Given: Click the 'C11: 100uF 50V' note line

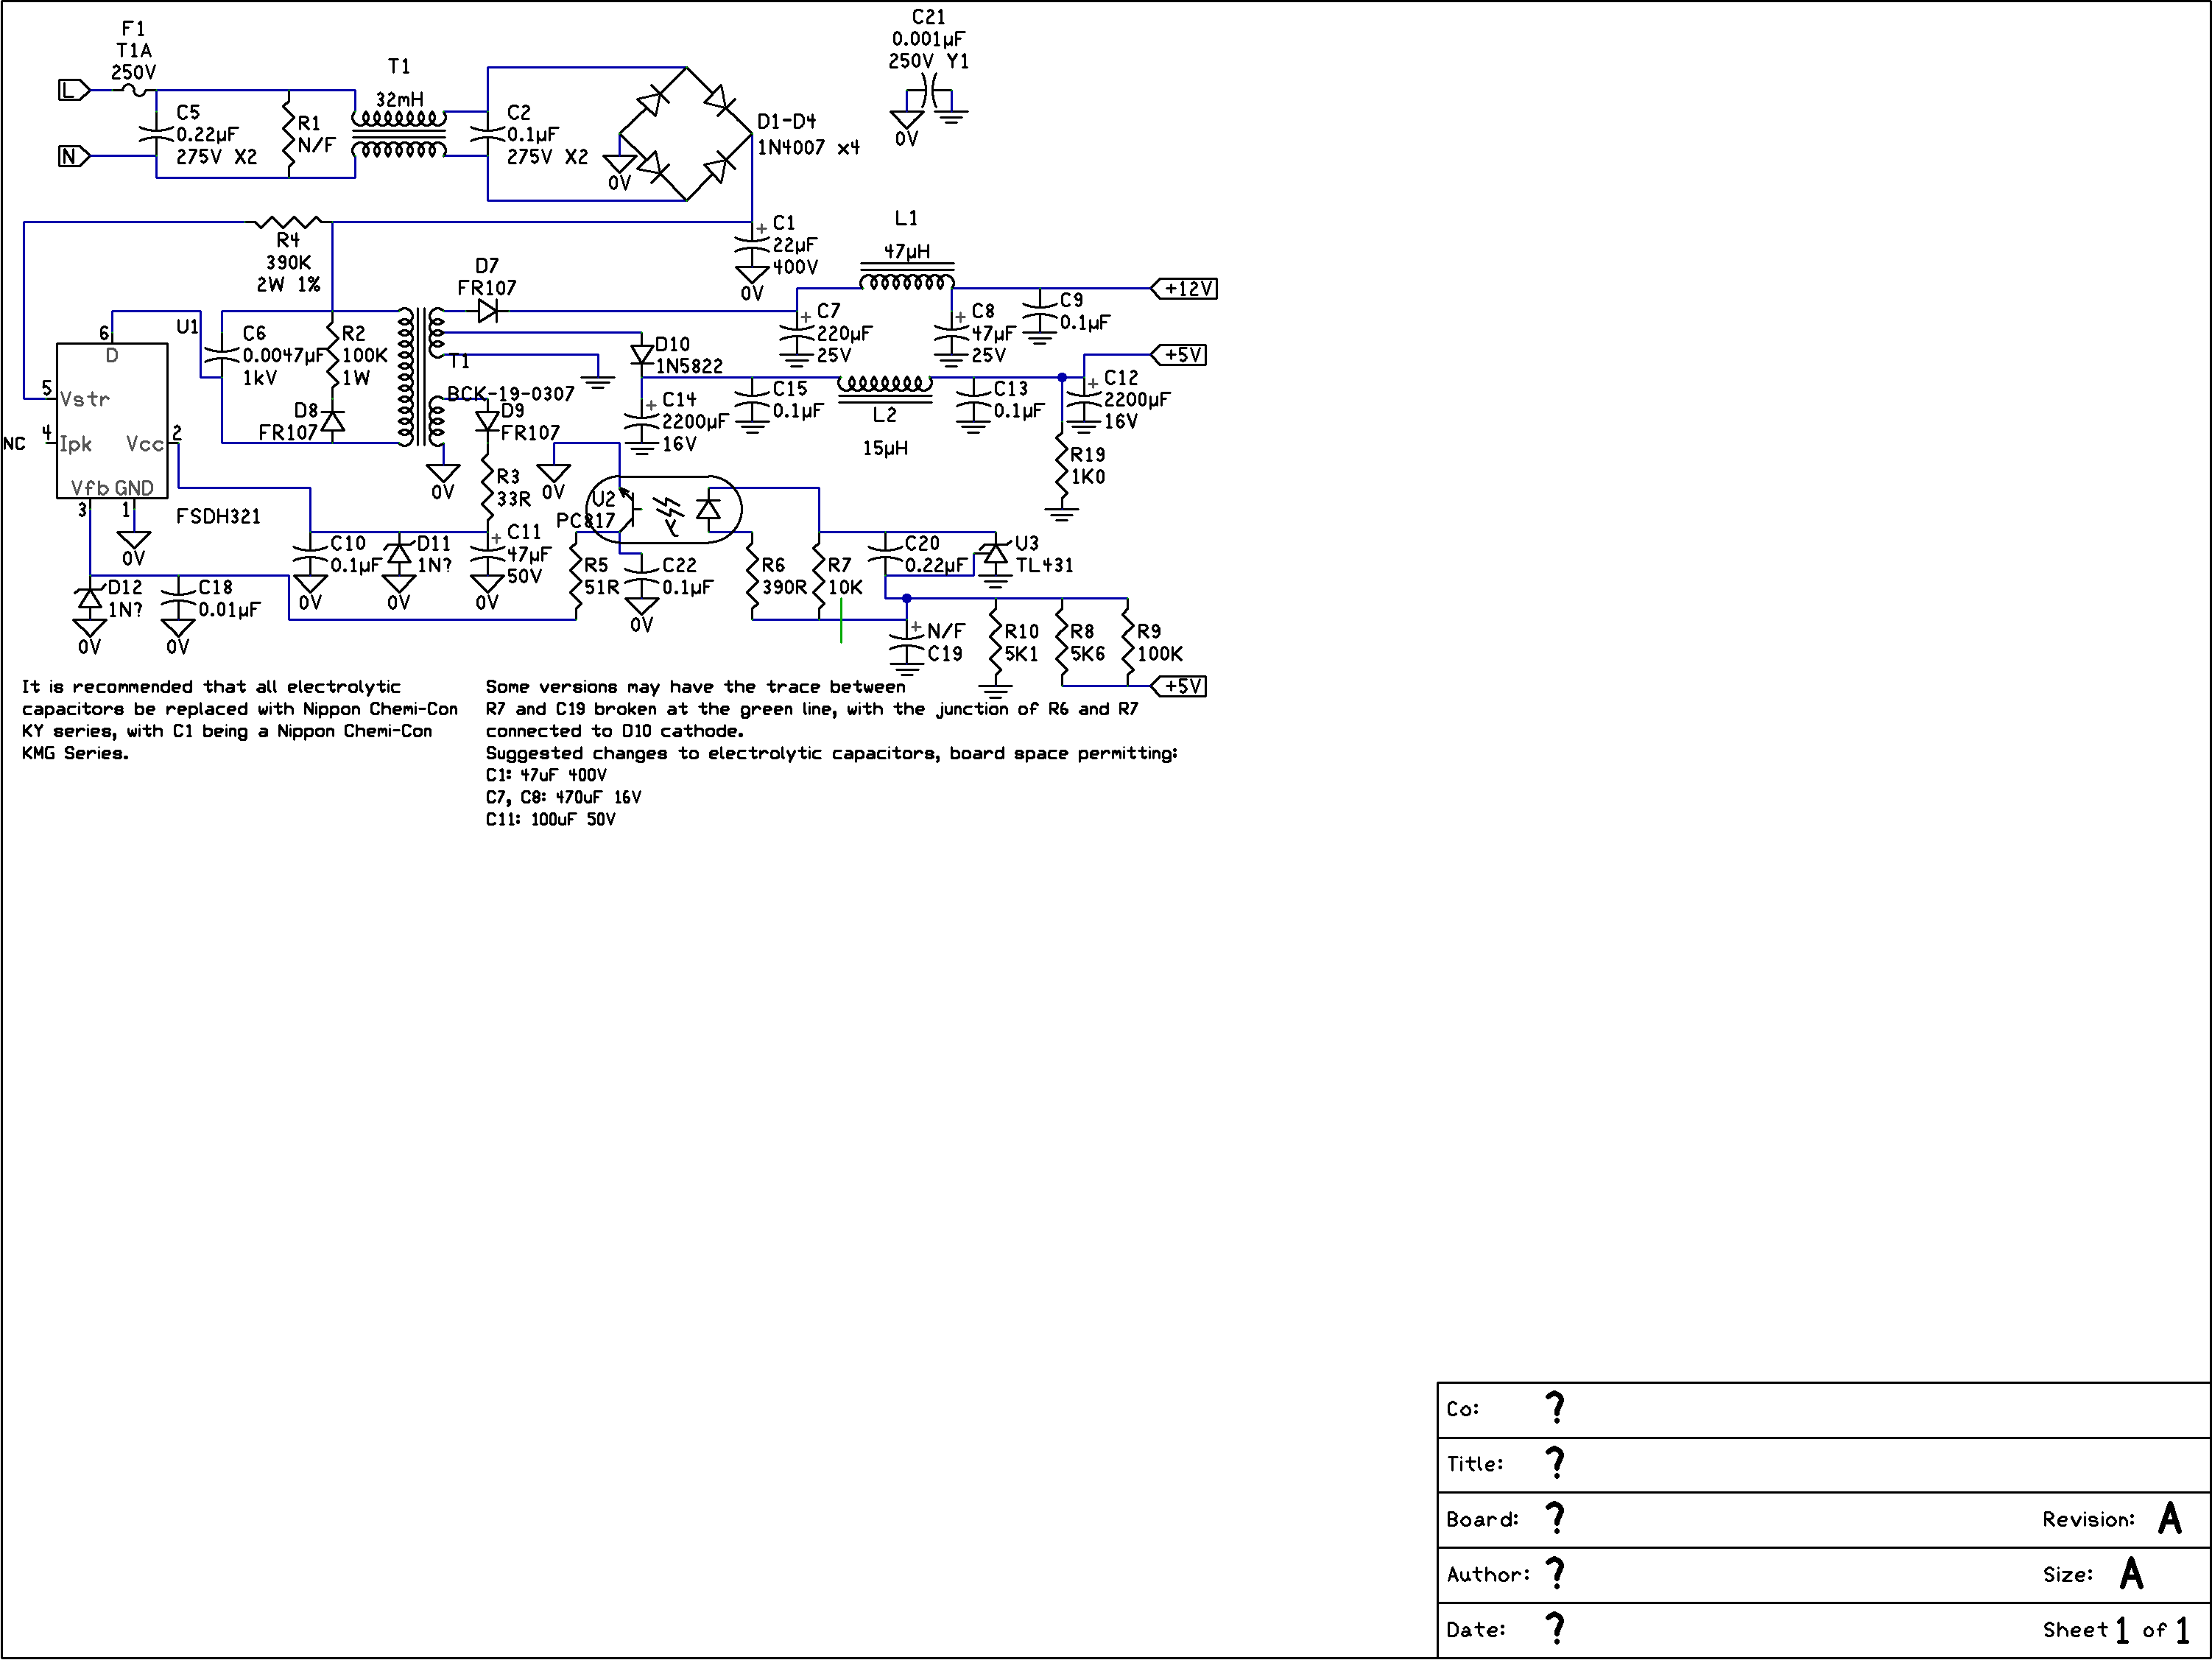Looking at the screenshot, I should (551, 819).
